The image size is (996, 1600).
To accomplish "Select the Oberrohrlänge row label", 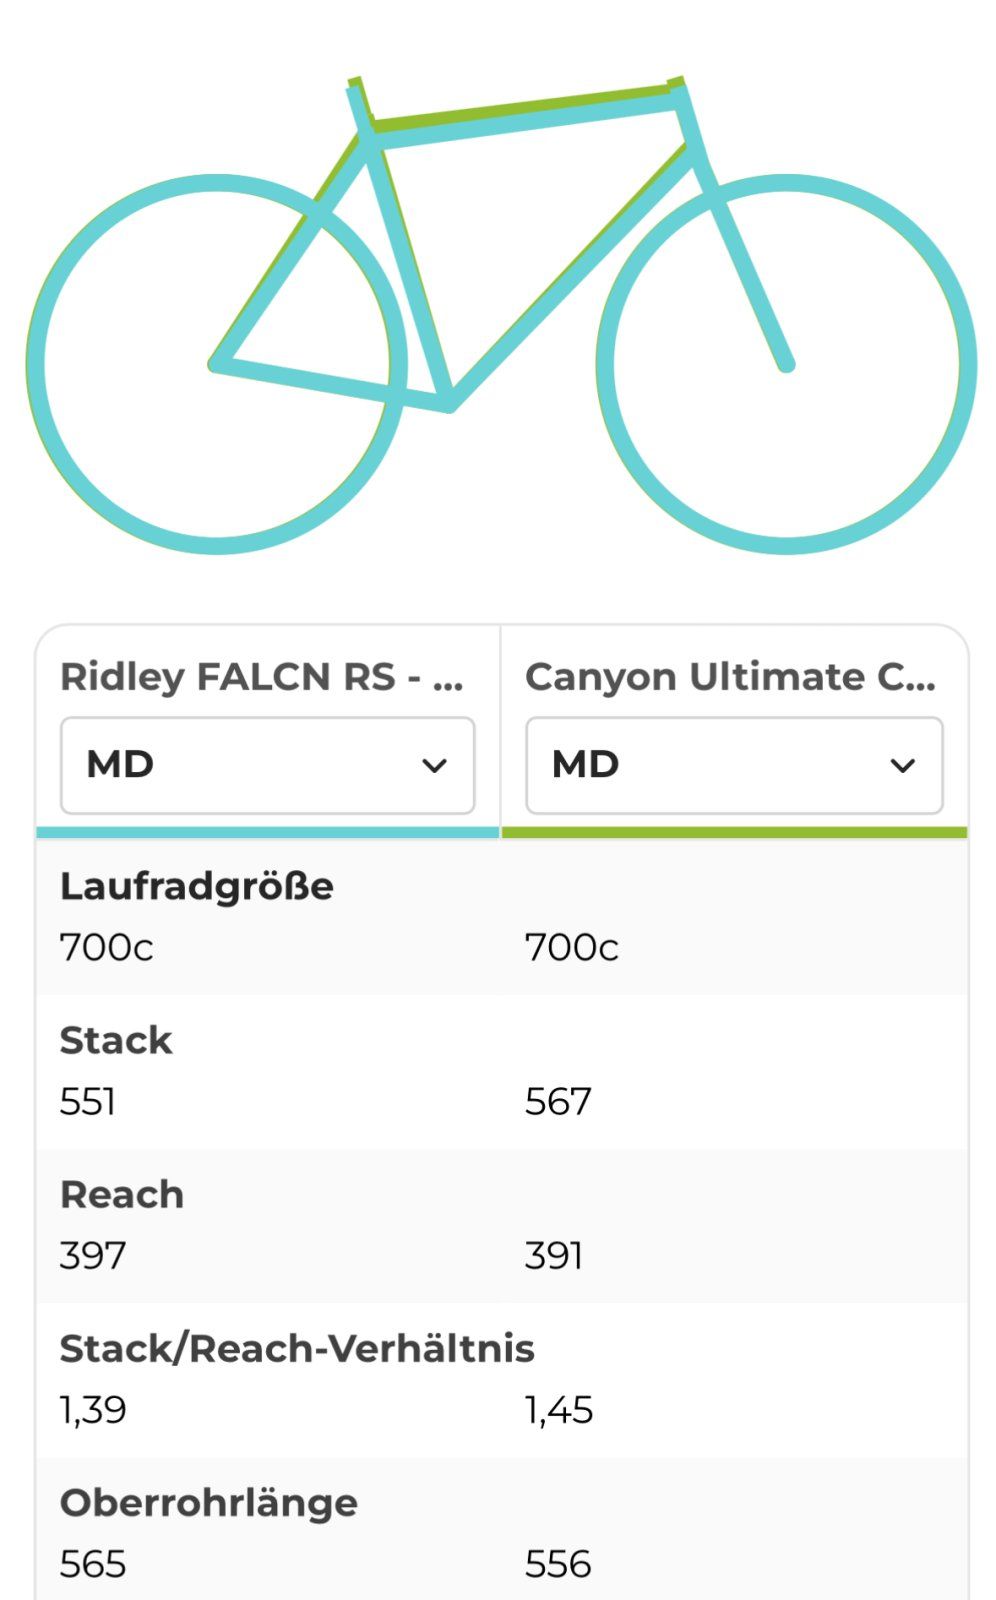I will 209,1502.
